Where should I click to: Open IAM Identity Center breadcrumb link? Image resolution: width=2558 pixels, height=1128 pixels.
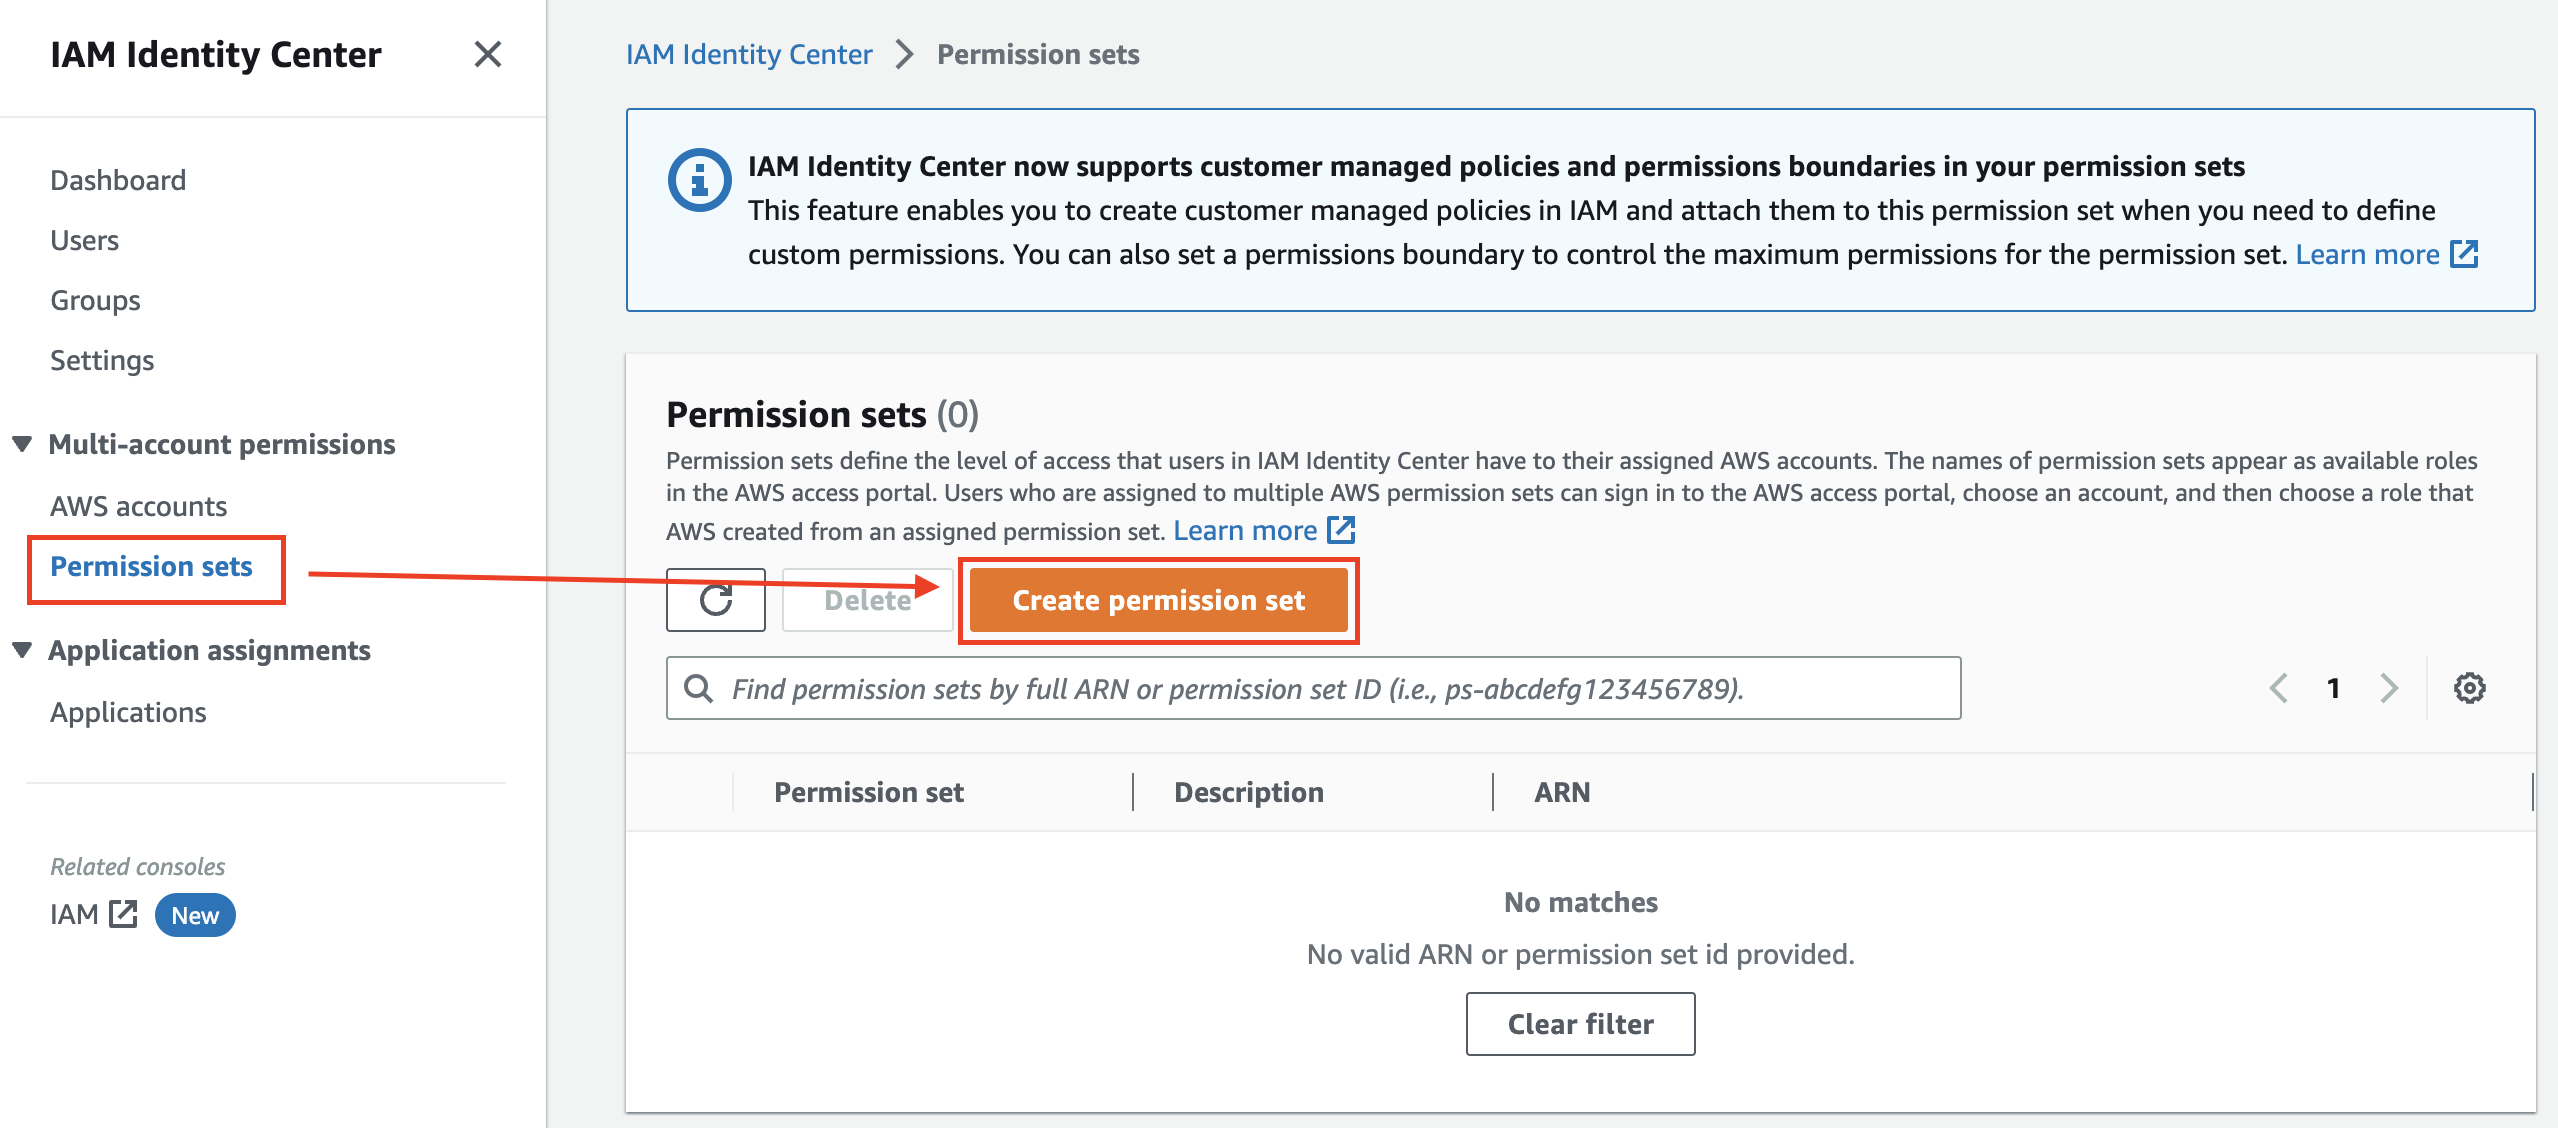click(x=749, y=54)
